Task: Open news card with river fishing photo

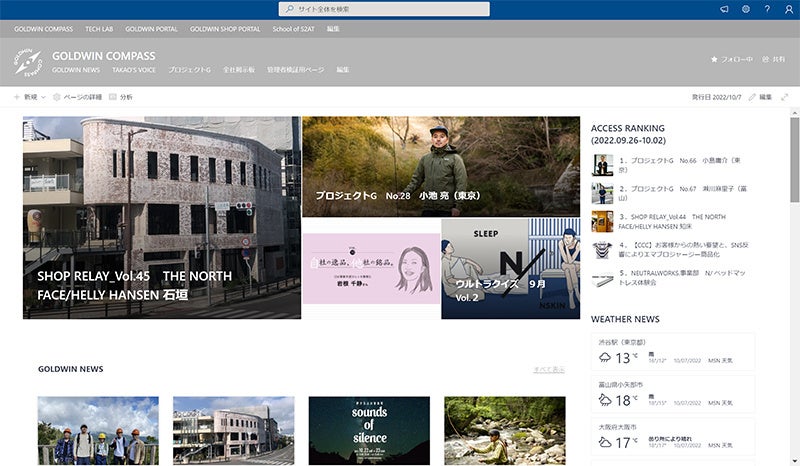Action: (505, 431)
